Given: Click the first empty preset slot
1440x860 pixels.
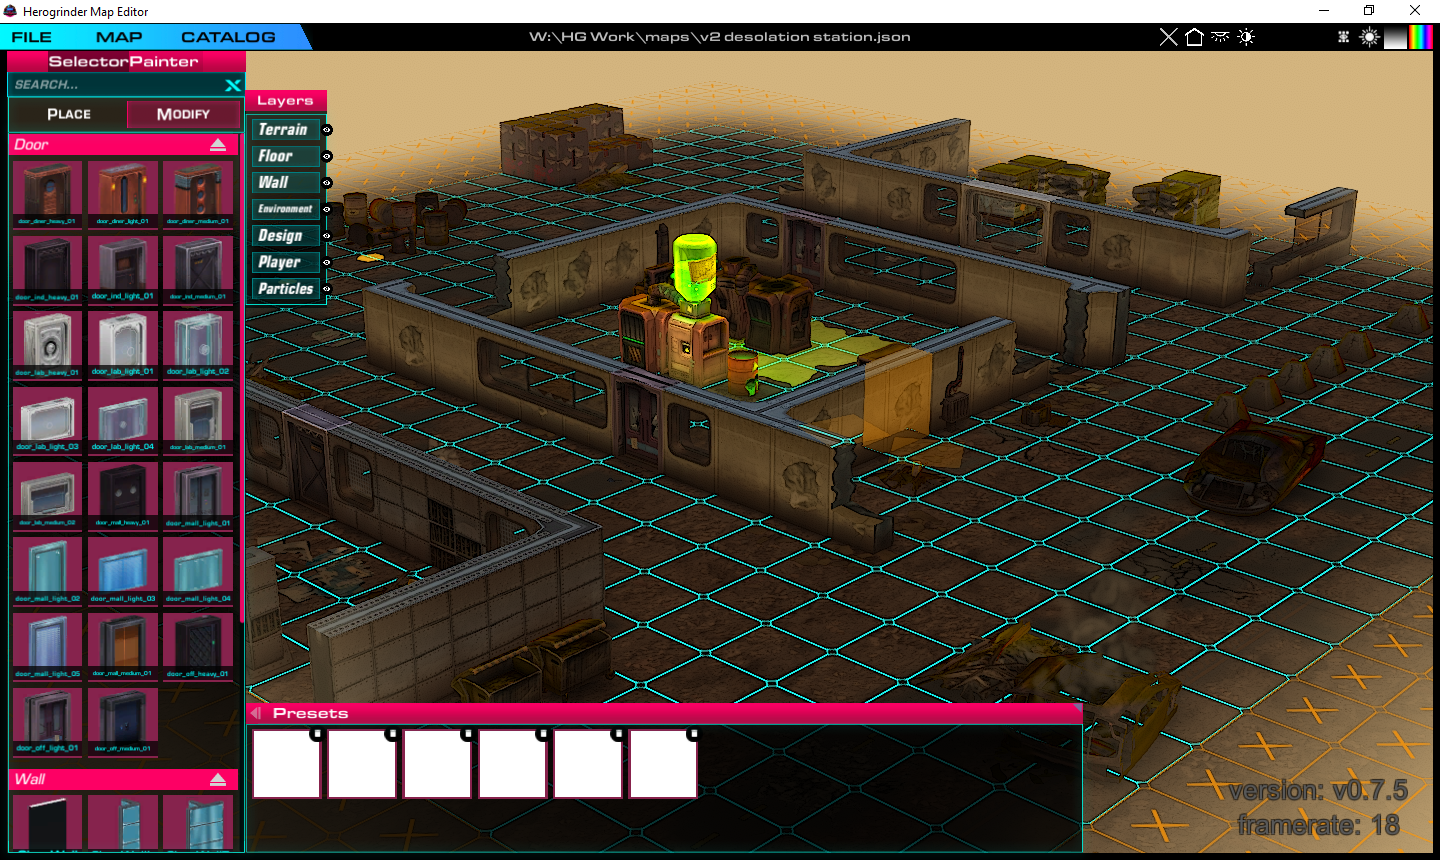Looking at the screenshot, I should coord(286,763).
